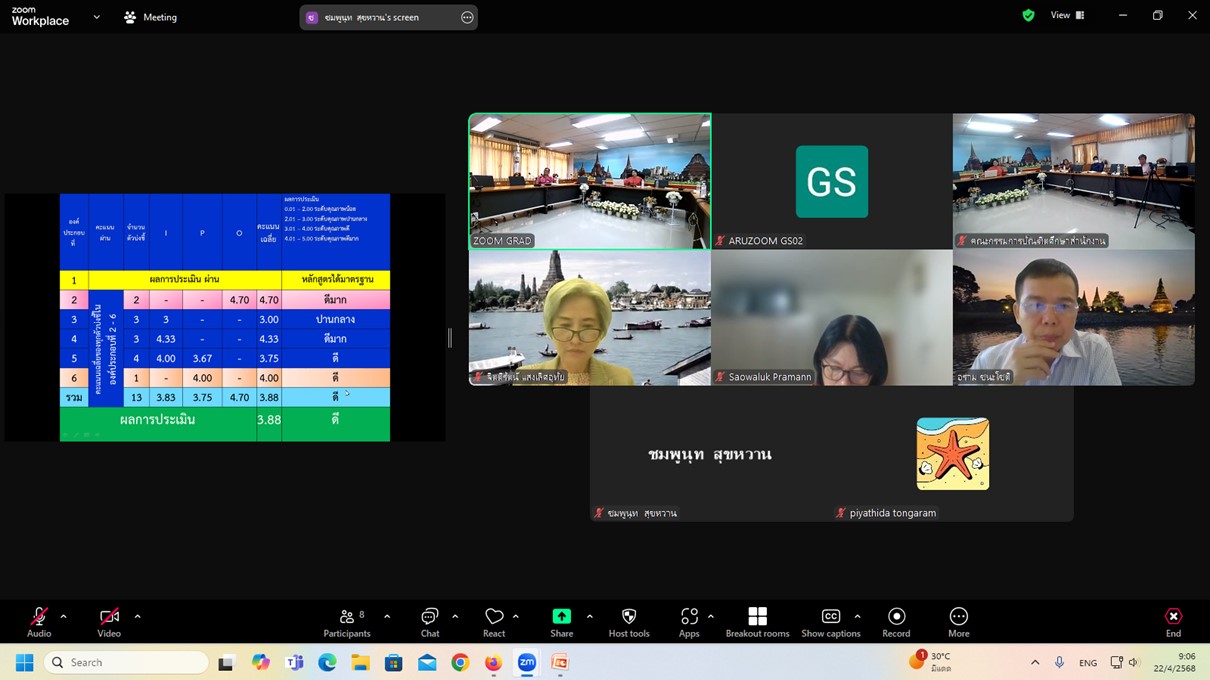Select the top-right meeting room video tile

pos(1074,181)
